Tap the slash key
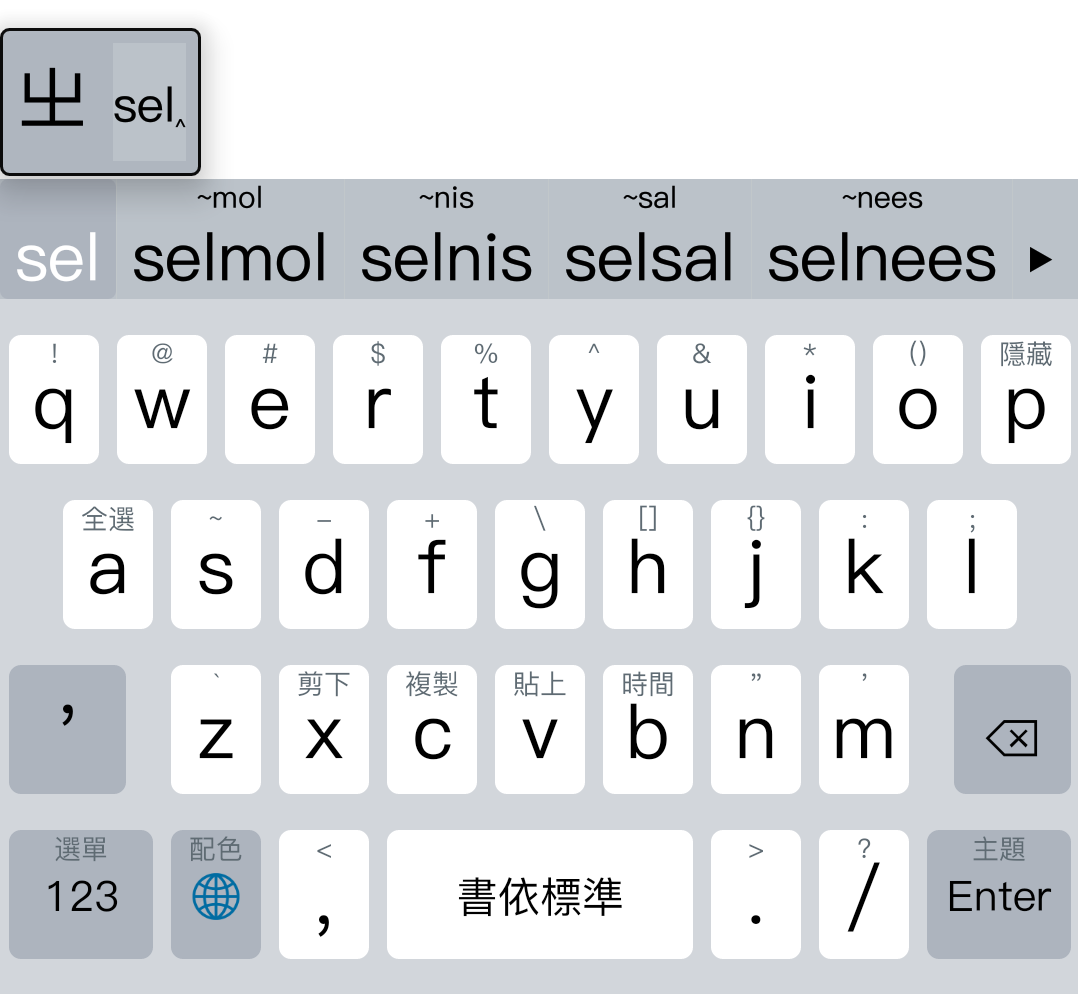The height and width of the screenshot is (994, 1078). [864, 893]
